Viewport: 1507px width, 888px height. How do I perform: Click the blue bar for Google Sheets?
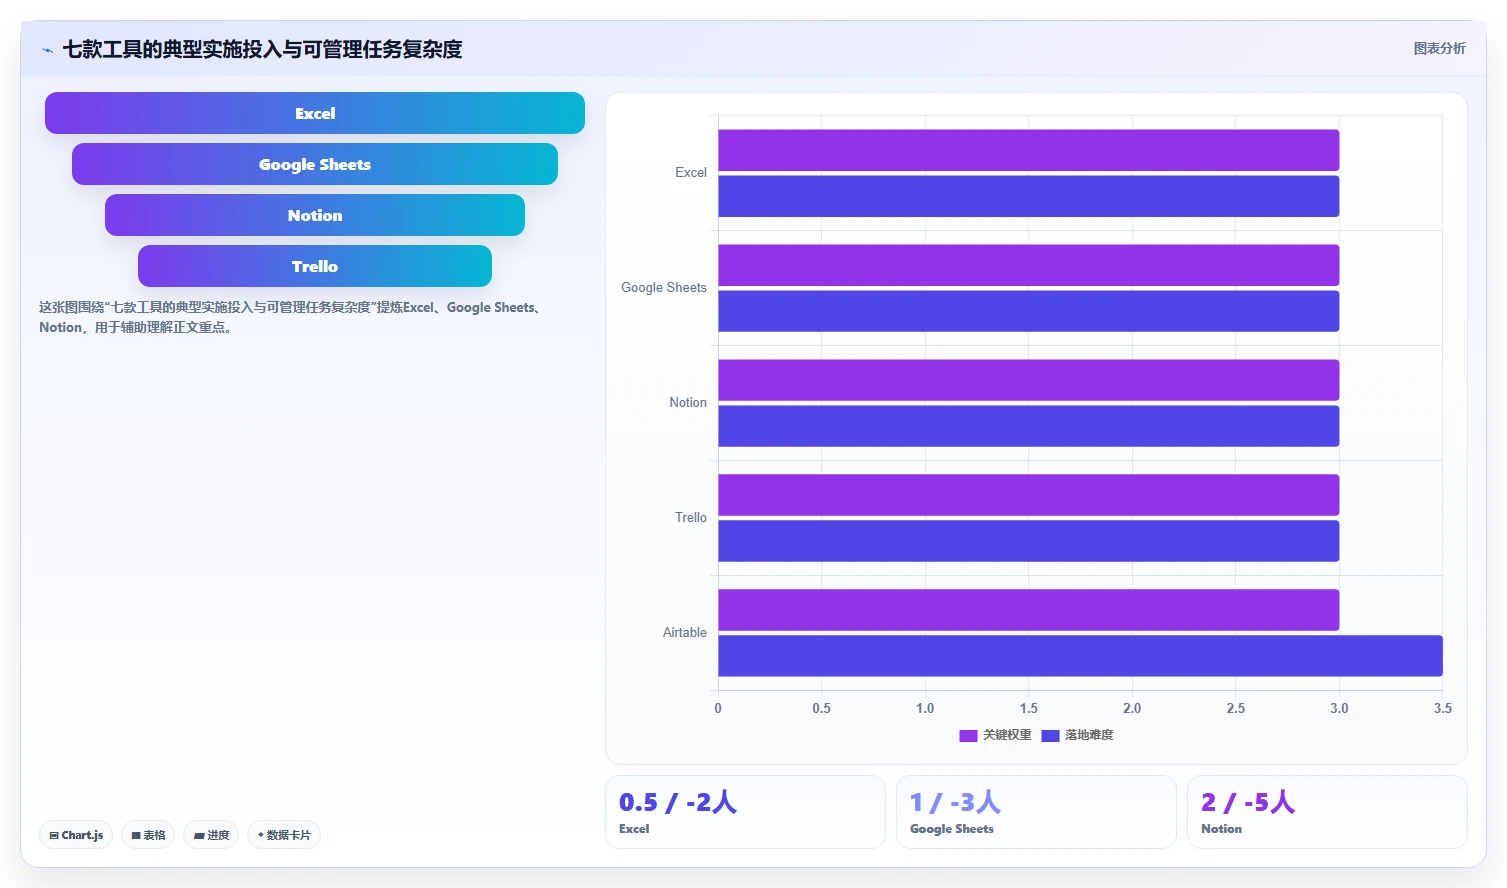[x=1028, y=311]
